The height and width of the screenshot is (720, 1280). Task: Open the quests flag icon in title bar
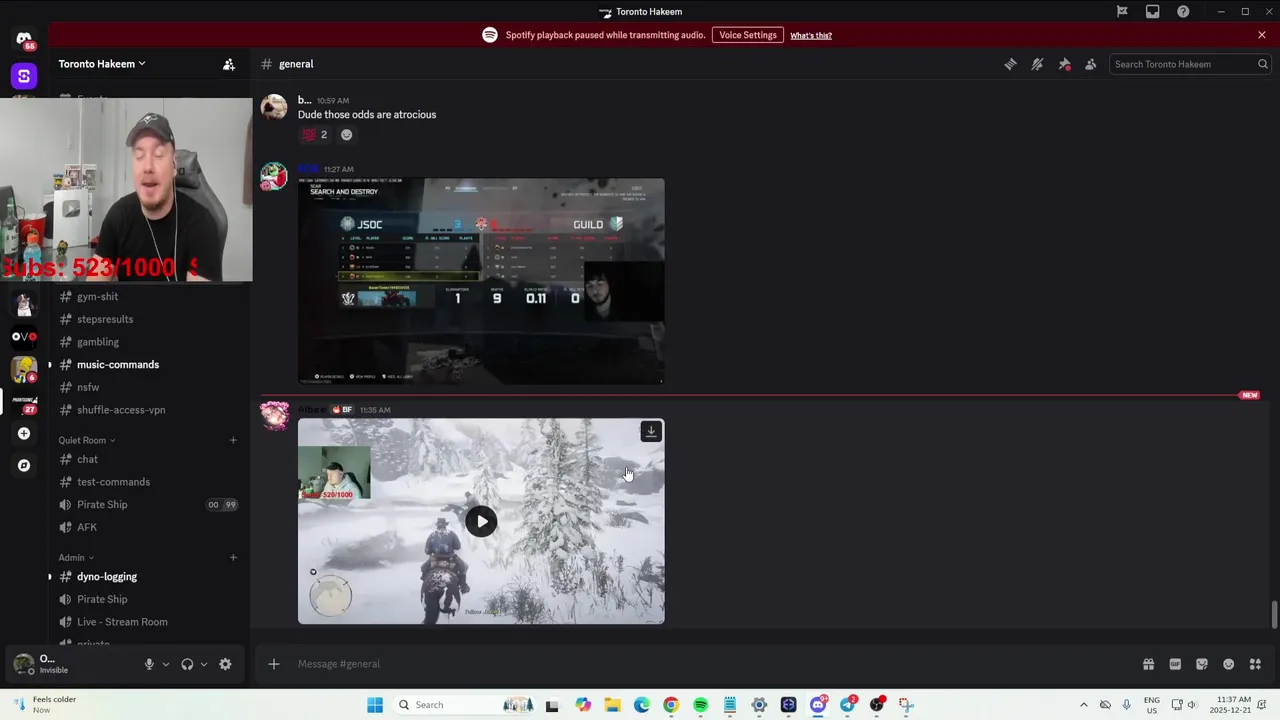[x=1122, y=12]
